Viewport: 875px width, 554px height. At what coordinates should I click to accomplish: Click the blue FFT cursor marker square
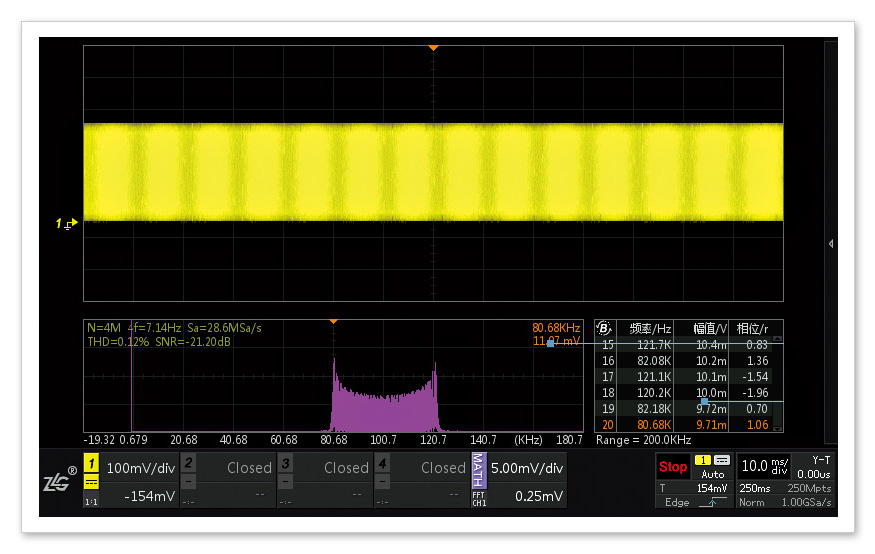click(550, 343)
